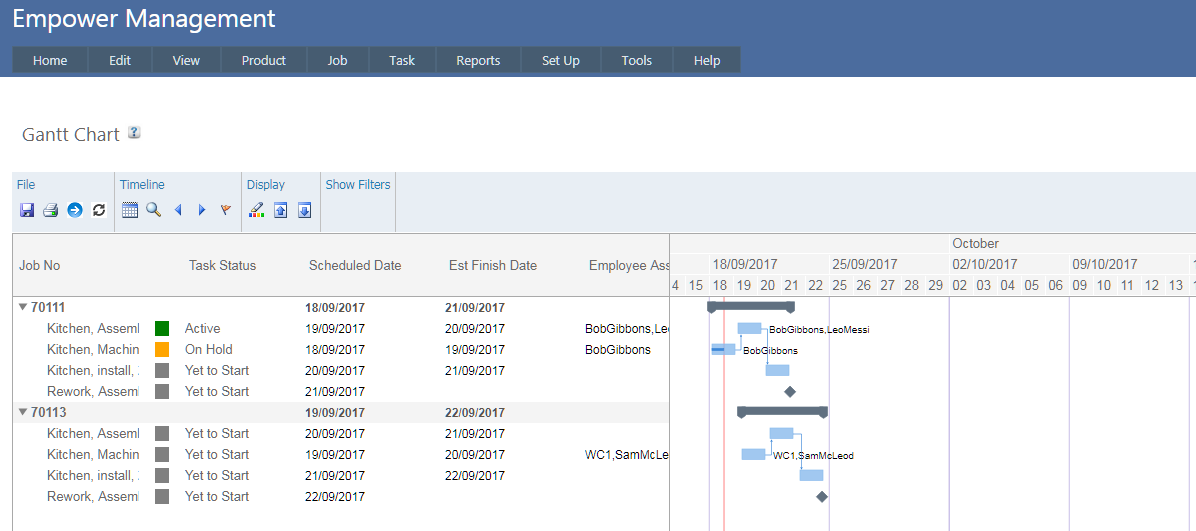The image size is (1196, 531).
Task: Click the magnifier zoom icon
Action: [154, 210]
